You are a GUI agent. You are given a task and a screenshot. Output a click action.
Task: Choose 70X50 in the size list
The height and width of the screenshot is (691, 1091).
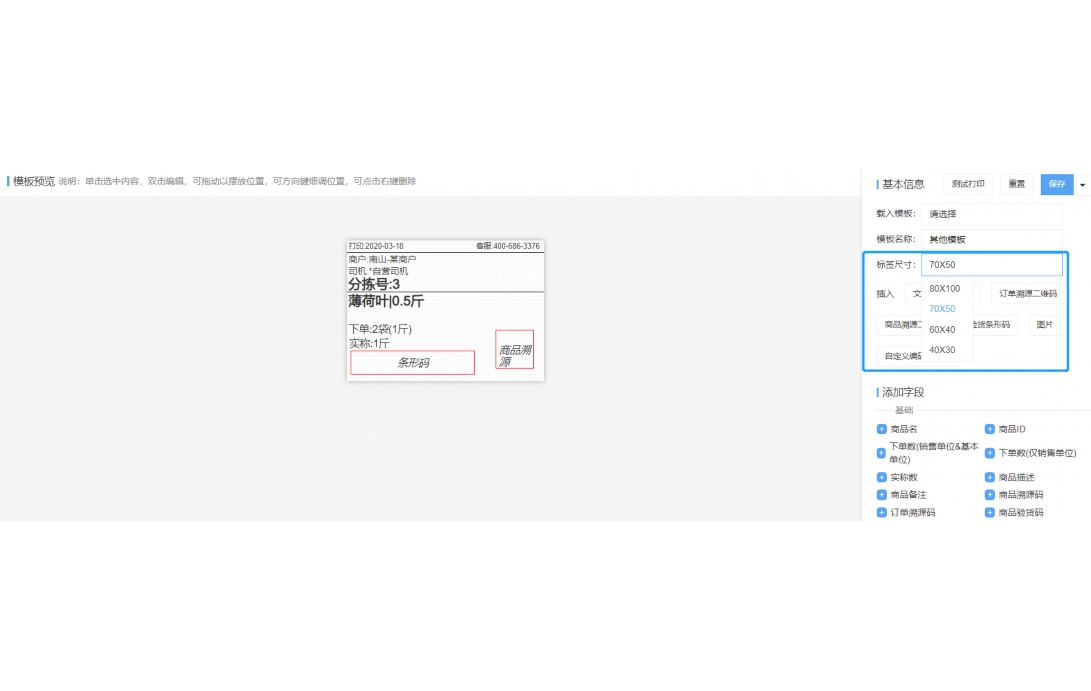point(943,308)
